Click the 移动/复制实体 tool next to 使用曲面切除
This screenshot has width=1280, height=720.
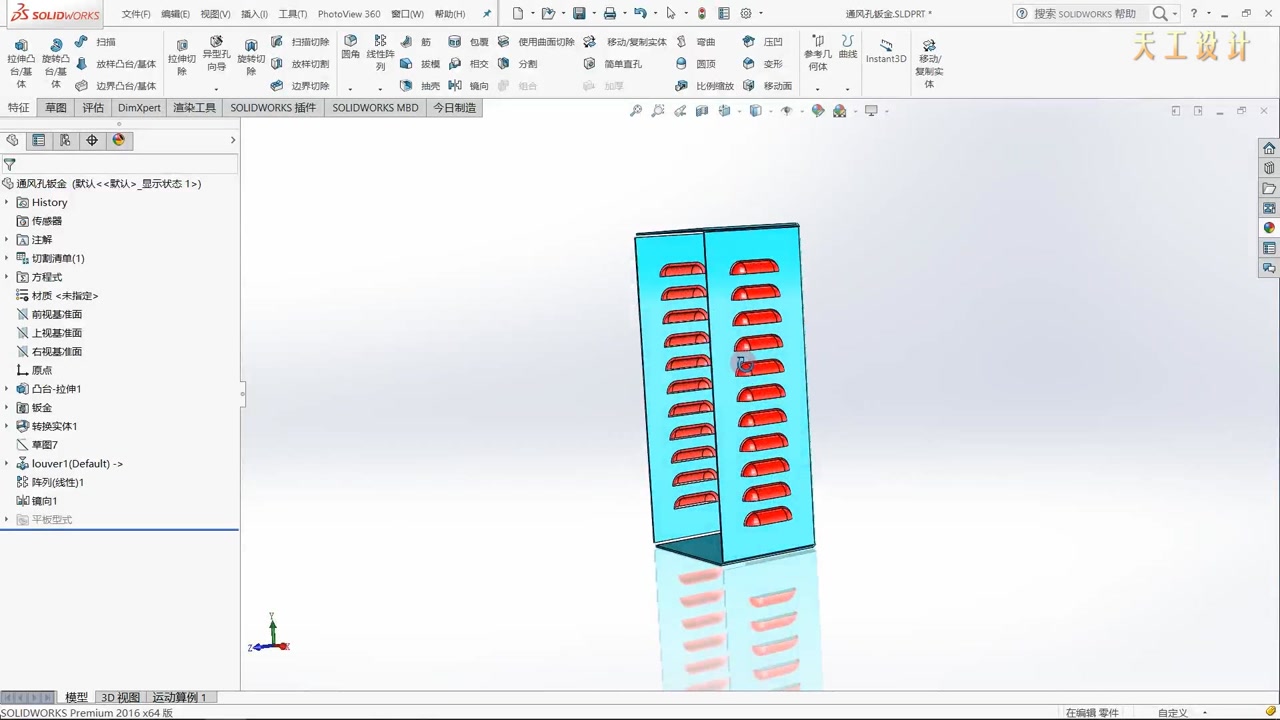tap(625, 42)
